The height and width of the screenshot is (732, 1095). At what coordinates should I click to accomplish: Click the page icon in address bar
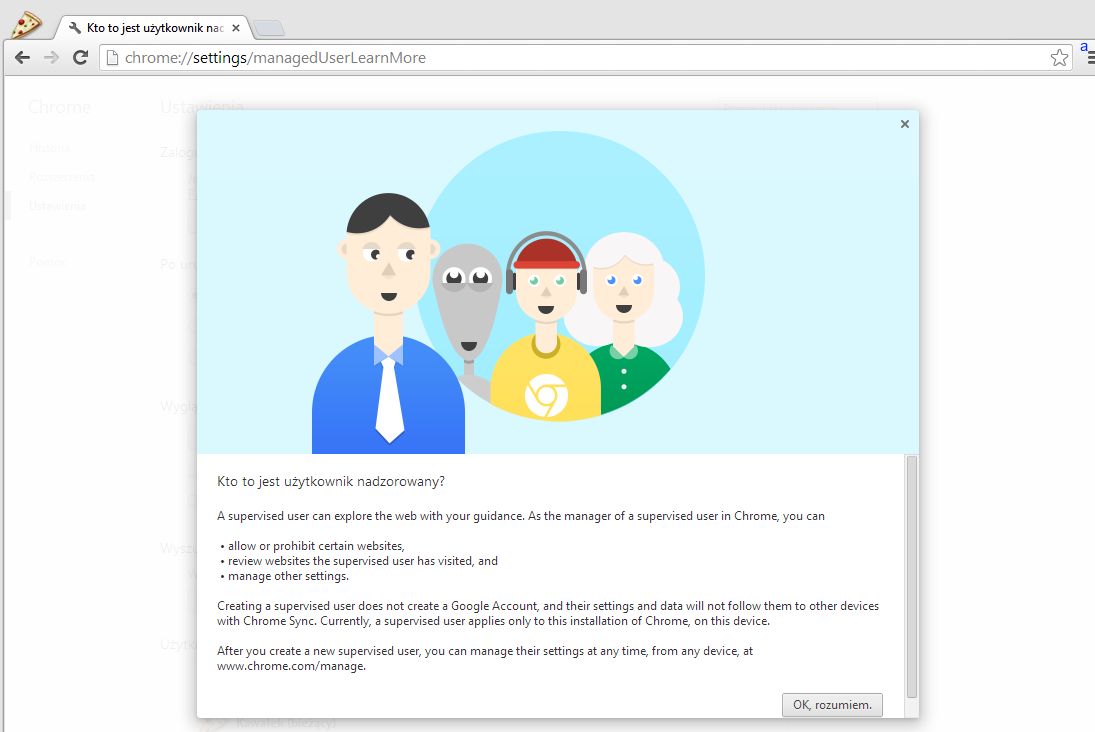[112, 57]
